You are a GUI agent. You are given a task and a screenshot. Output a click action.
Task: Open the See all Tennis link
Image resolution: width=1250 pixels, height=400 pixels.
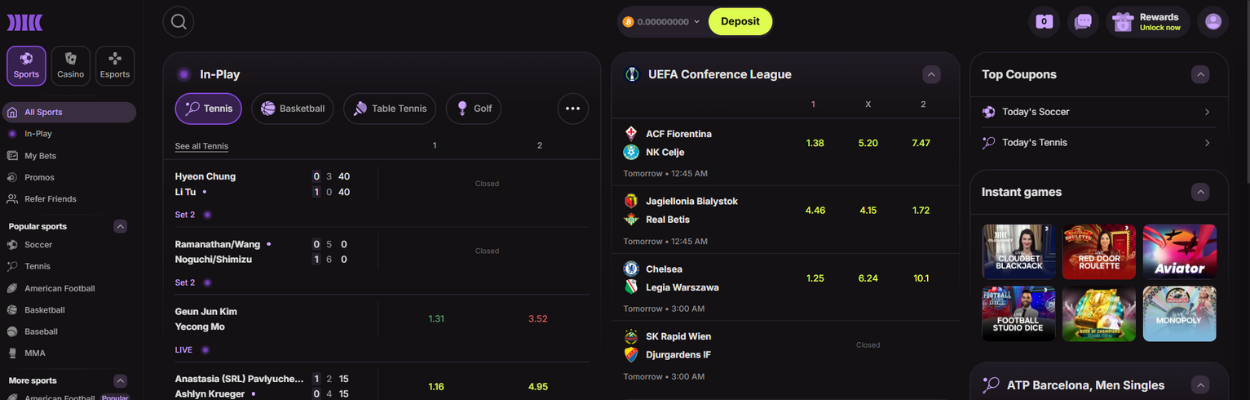tap(201, 146)
